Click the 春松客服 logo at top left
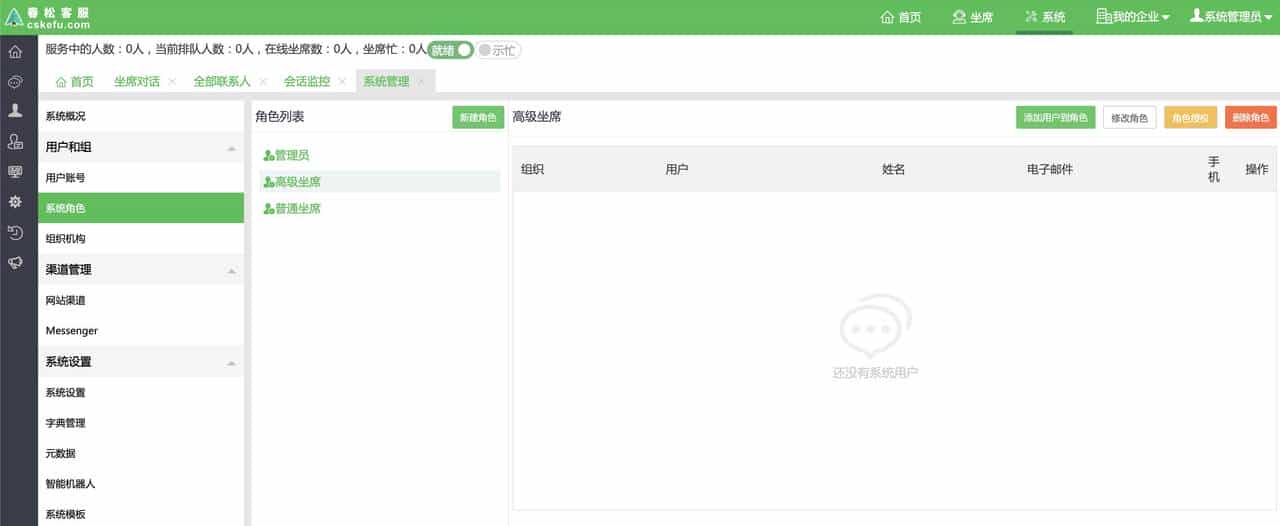The image size is (1280, 526). coord(48,17)
